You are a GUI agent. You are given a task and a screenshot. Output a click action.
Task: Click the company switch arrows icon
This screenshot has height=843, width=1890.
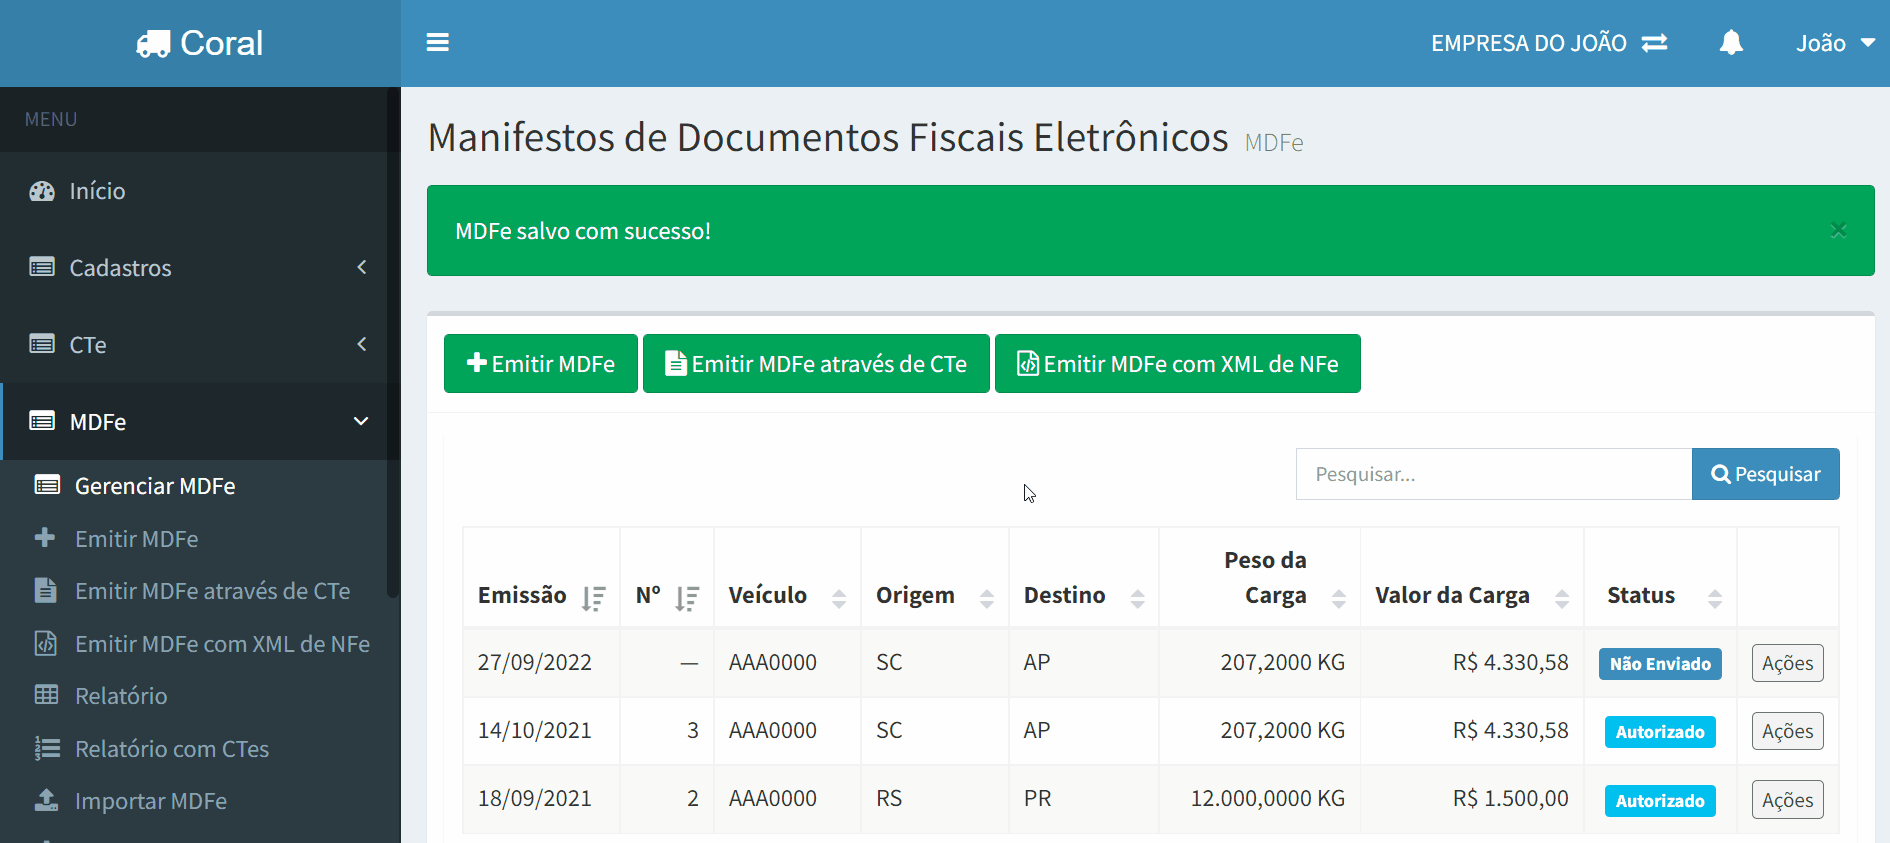click(x=1655, y=43)
